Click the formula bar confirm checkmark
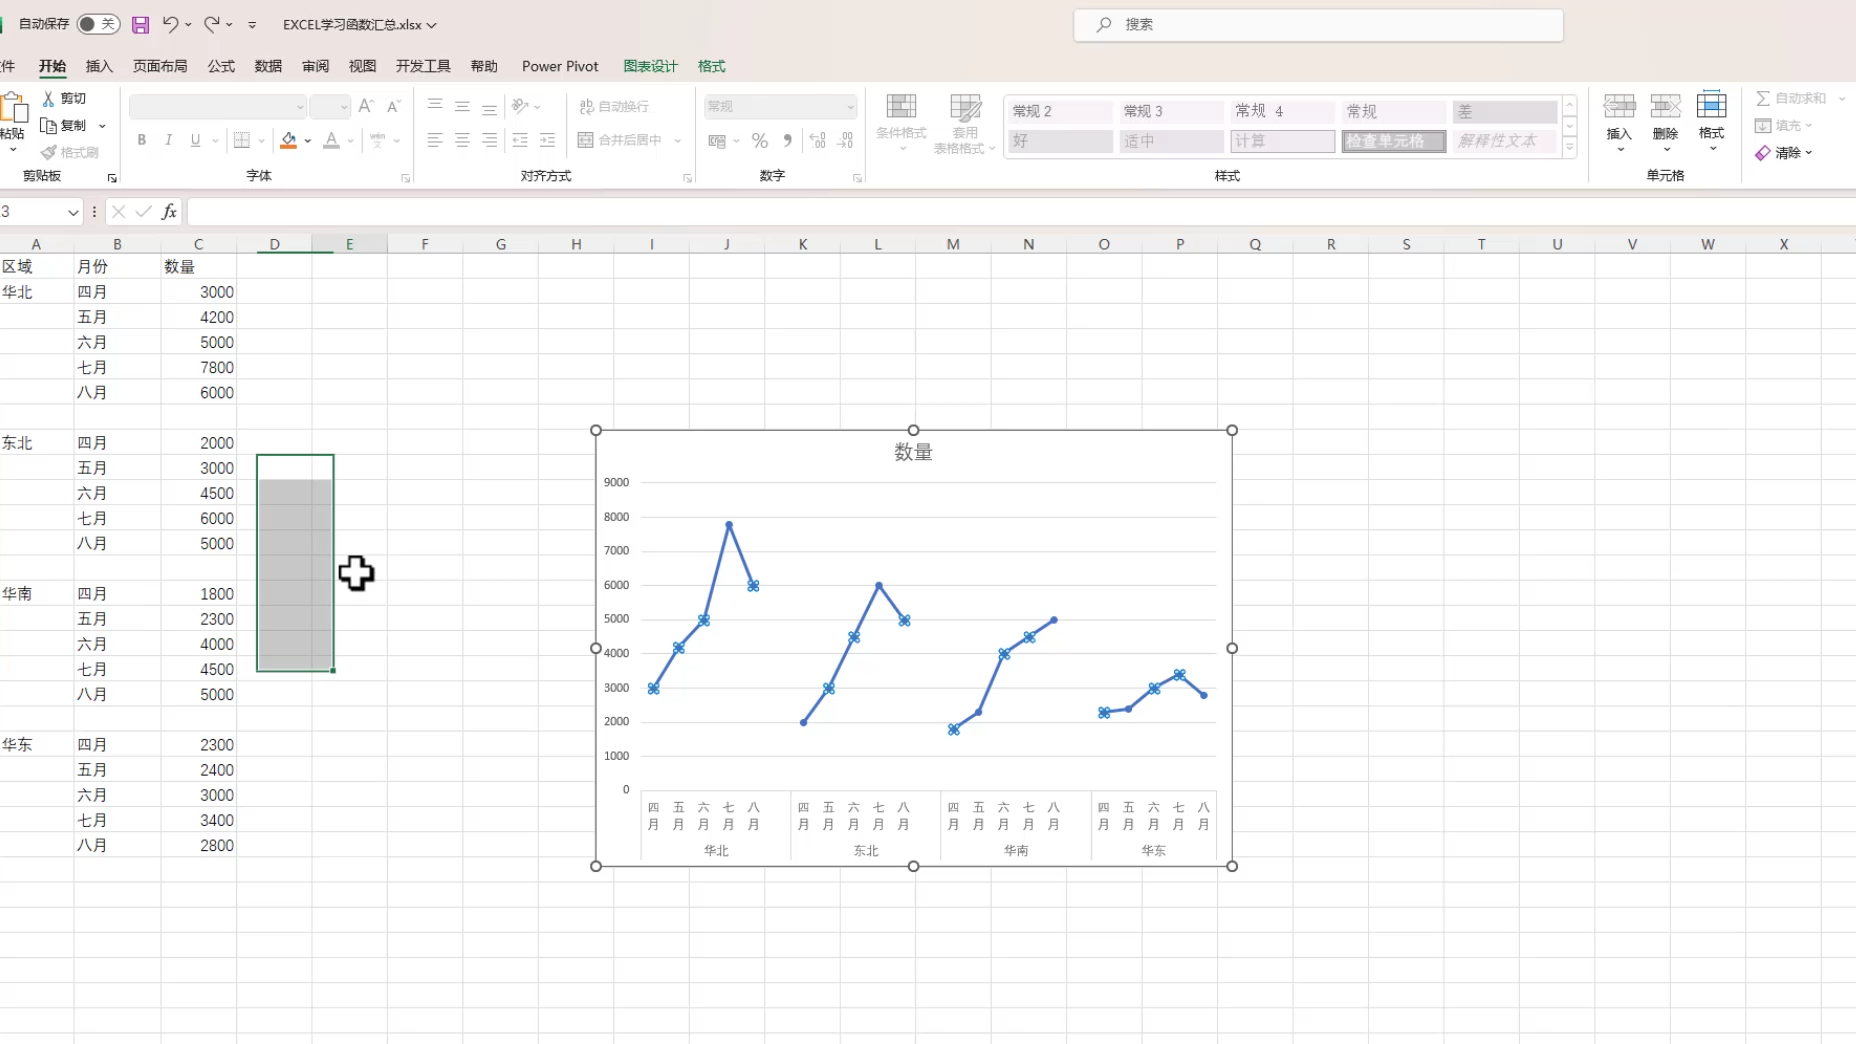Screen dimensions: 1856x1044 click(144, 211)
